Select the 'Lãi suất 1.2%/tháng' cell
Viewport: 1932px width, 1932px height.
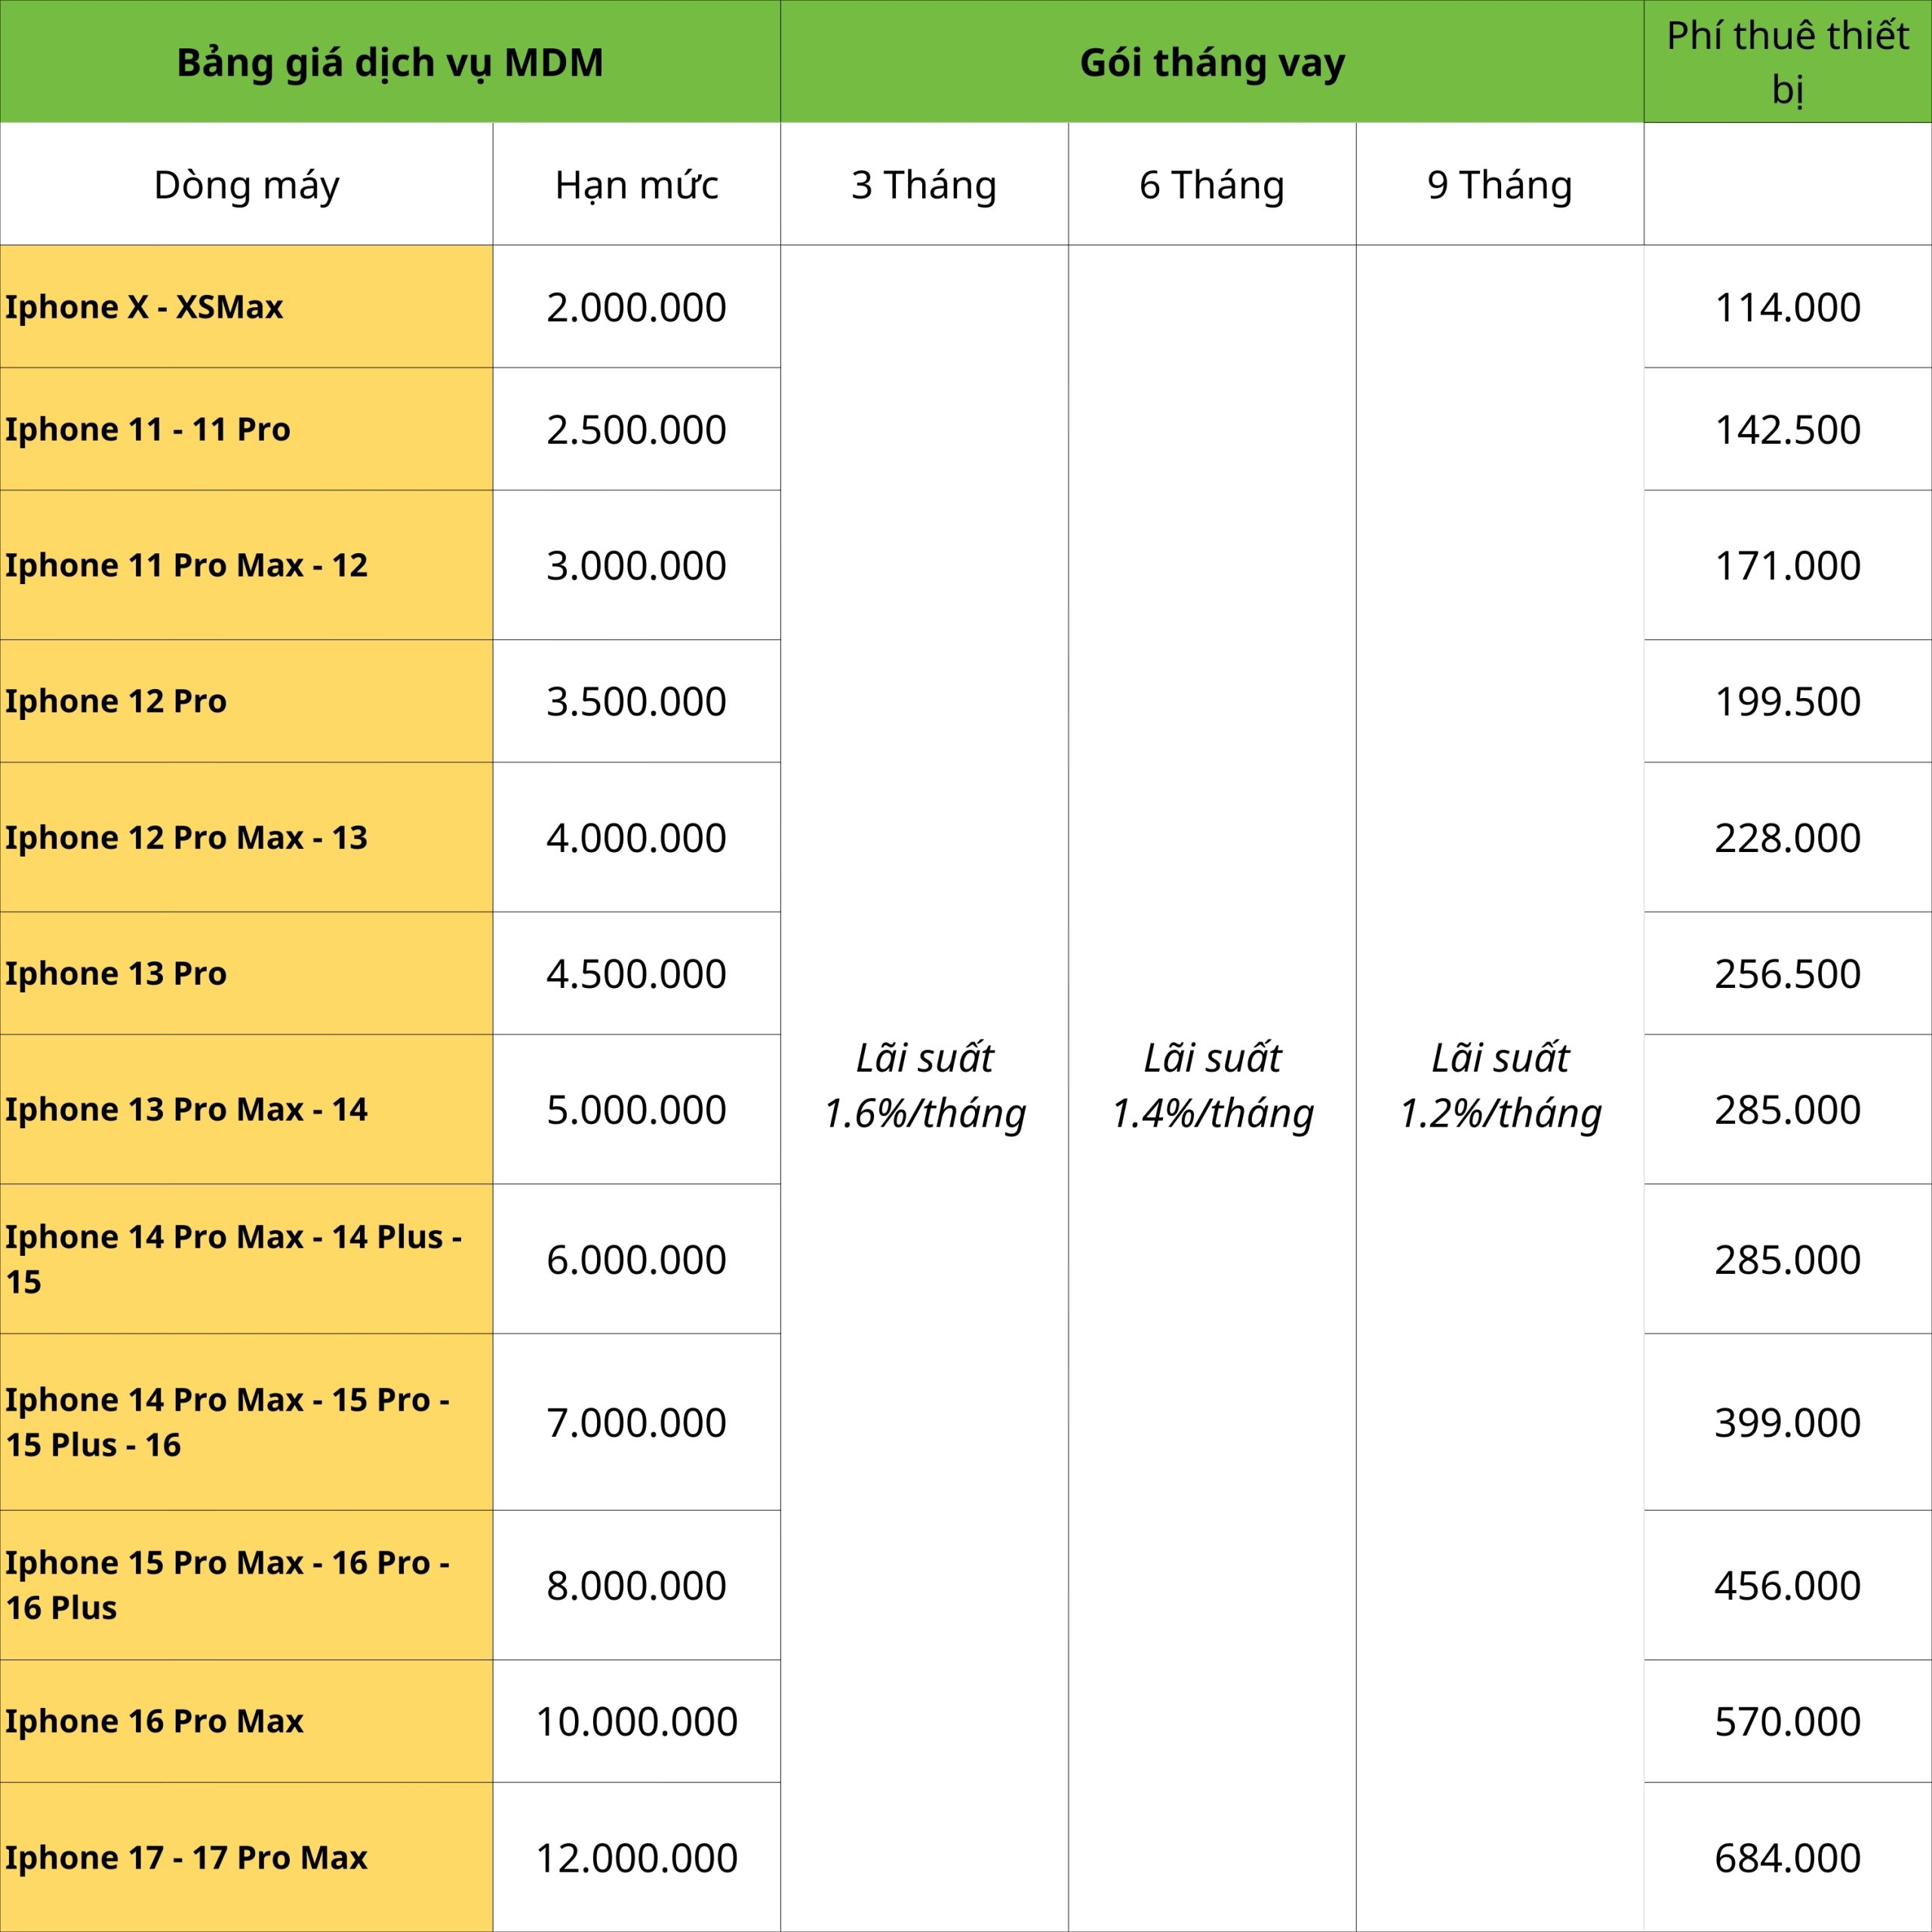click(x=1499, y=1085)
